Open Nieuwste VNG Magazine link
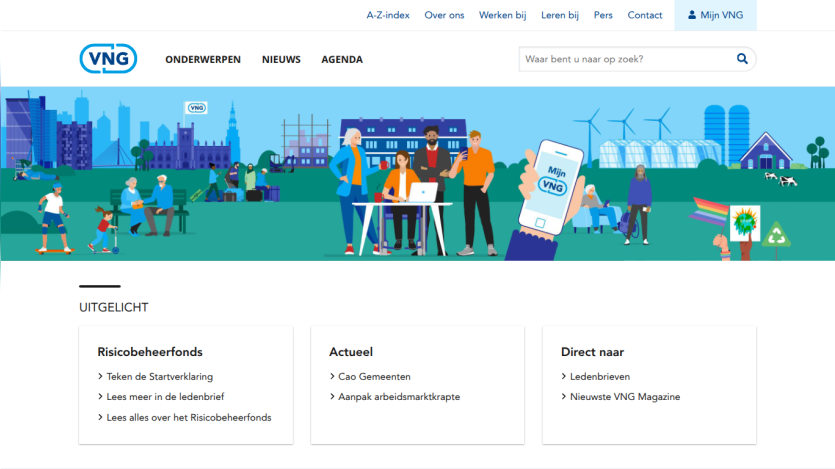The width and height of the screenshot is (835, 469). [x=625, y=397]
